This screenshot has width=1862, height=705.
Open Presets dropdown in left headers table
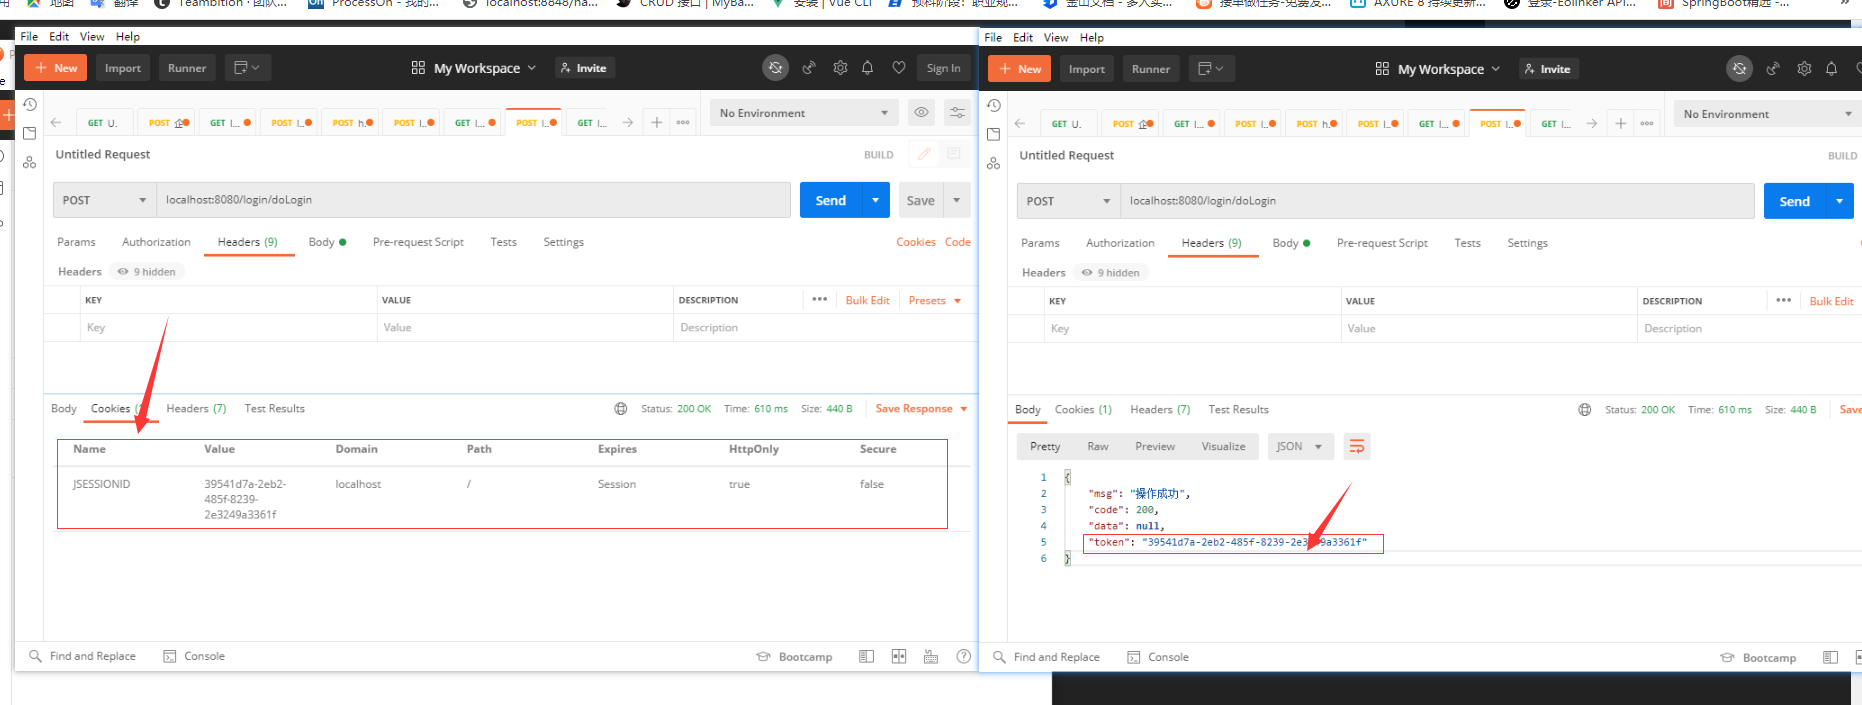(x=935, y=300)
